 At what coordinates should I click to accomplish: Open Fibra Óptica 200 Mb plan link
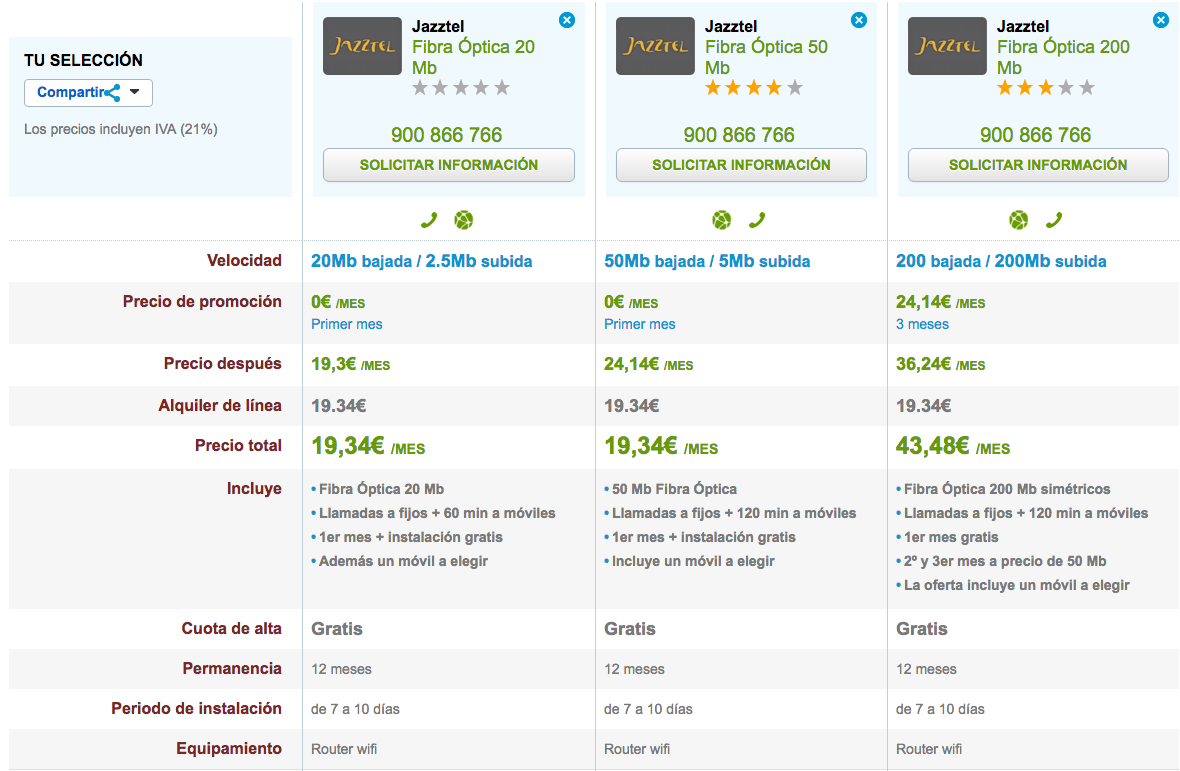1063,57
